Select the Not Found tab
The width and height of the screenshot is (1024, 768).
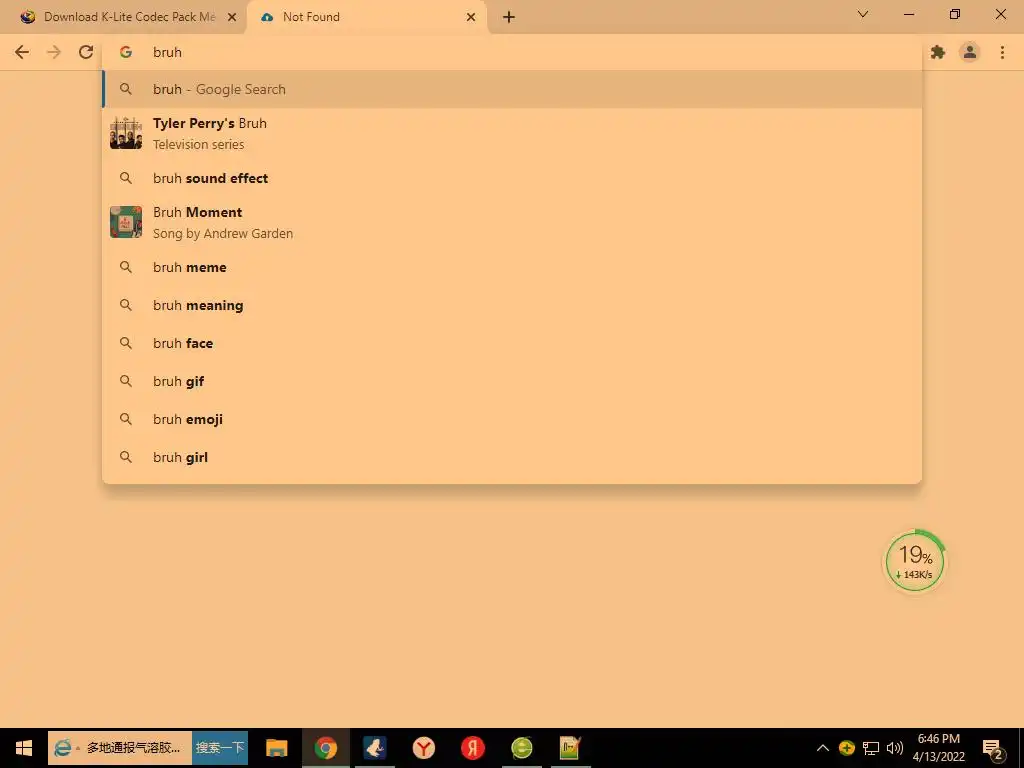[x=368, y=17]
